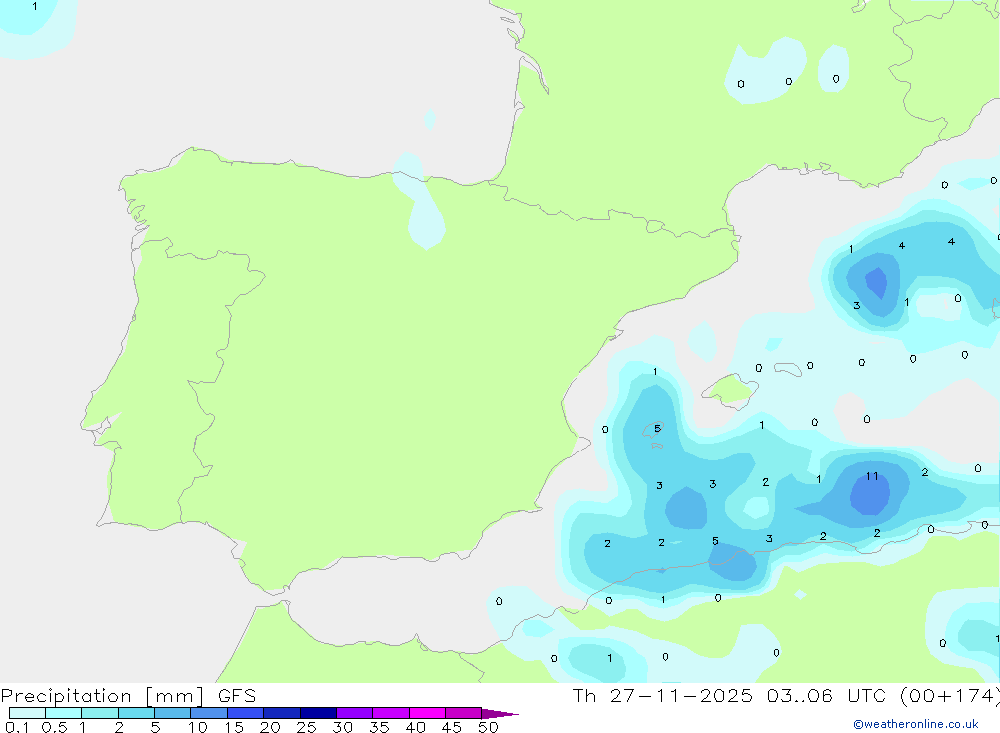Click the "25" legend scale label
This screenshot has height=733, width=1000.
click(307, 727)
